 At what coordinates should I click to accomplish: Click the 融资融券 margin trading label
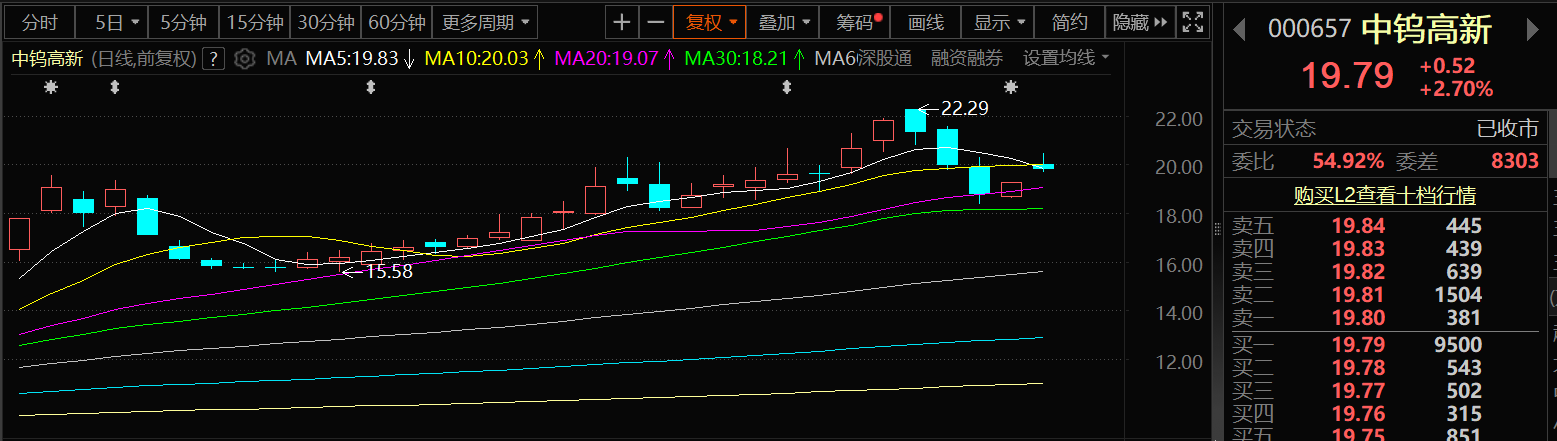(x=966, y=59)
